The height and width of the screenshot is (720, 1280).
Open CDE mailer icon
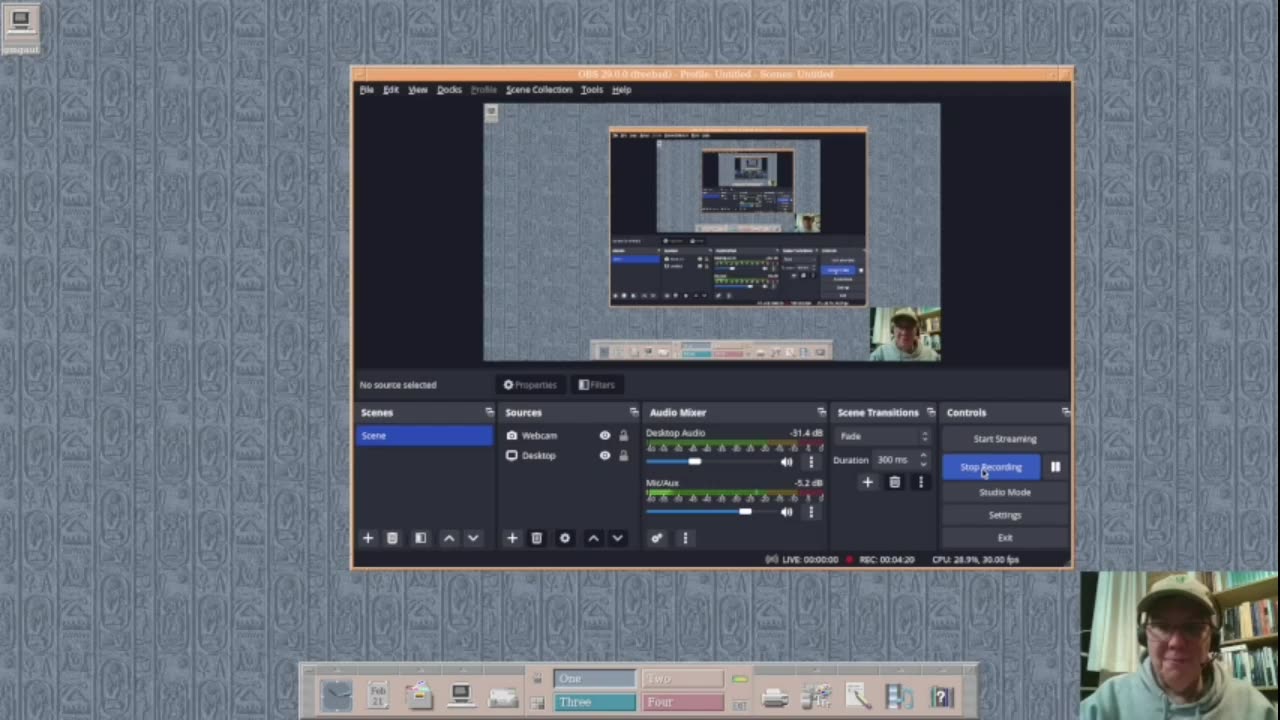(502, 696)
